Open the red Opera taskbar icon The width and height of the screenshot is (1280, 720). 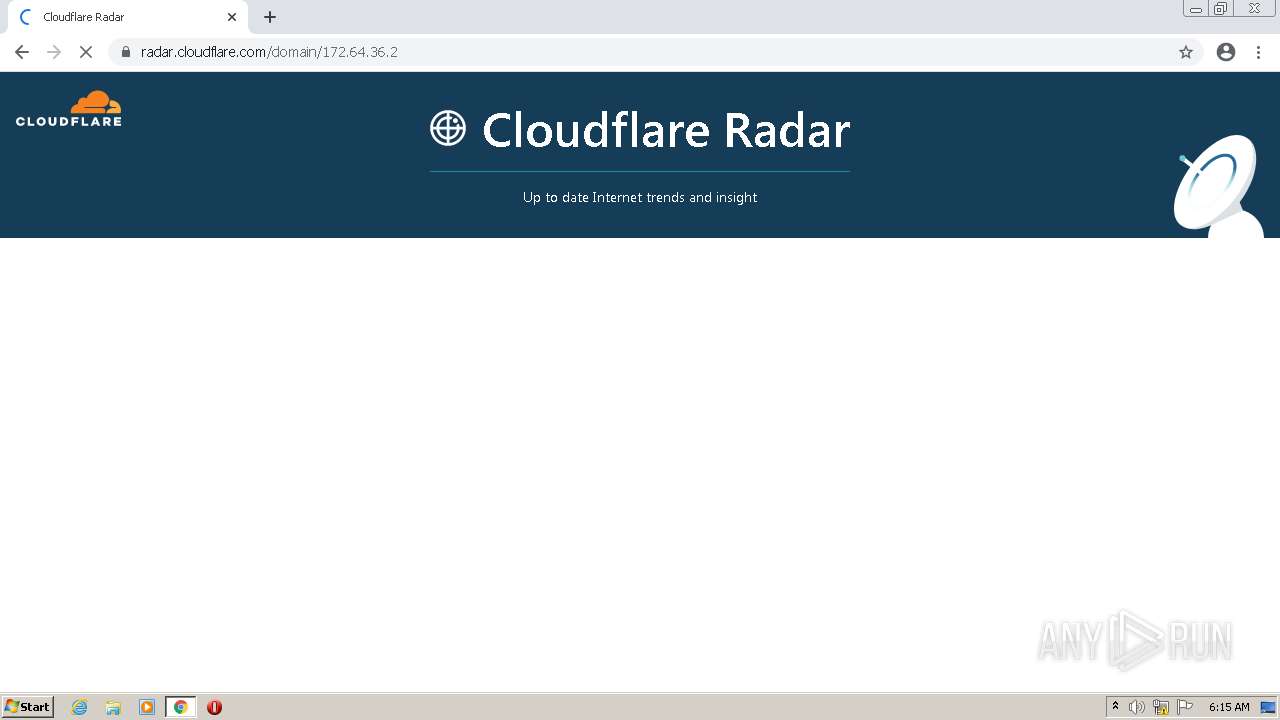click(214, 707)
